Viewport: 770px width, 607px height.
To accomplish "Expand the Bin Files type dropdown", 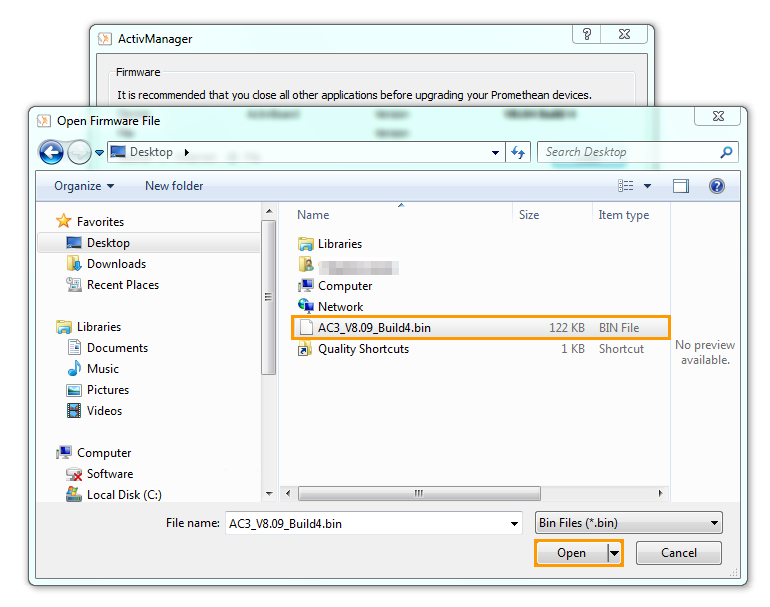I will point(714,523).
